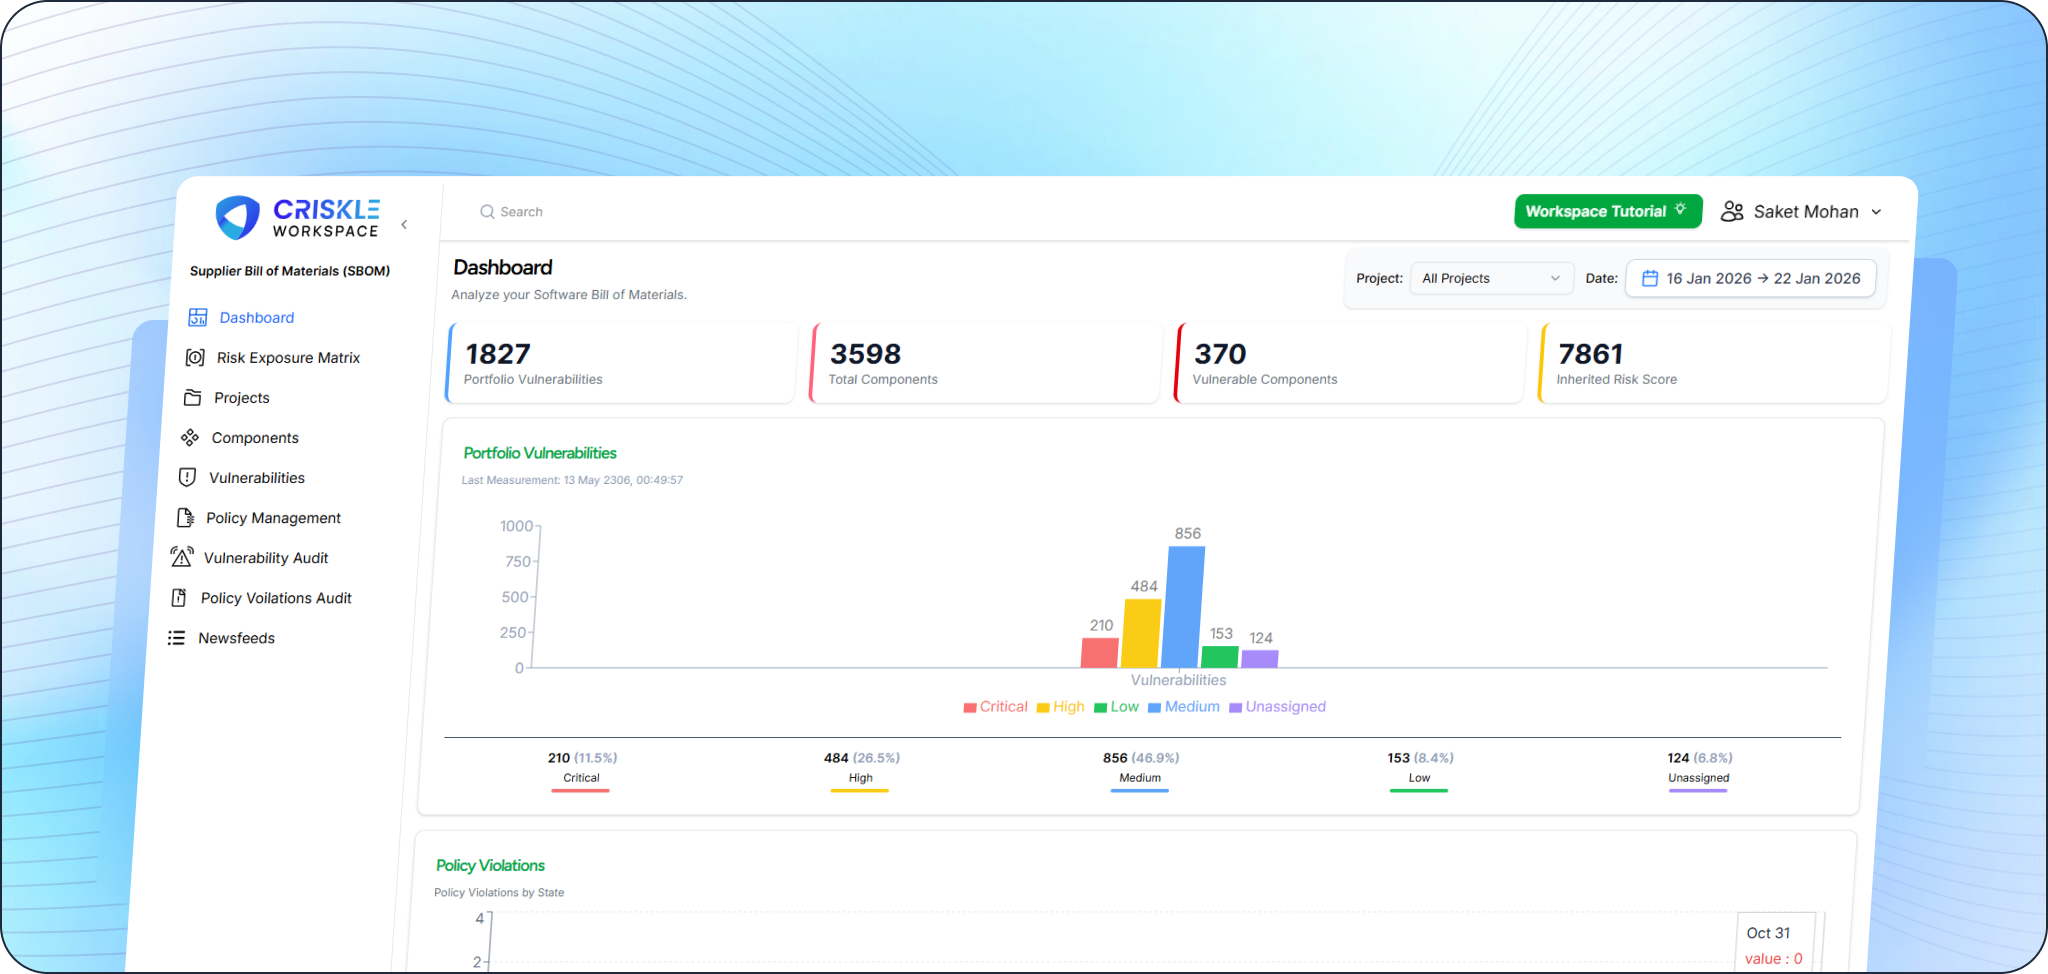Click the Risk Exposure Matrix icon
Screen dimensions: 2048x974
pos(195,357)
